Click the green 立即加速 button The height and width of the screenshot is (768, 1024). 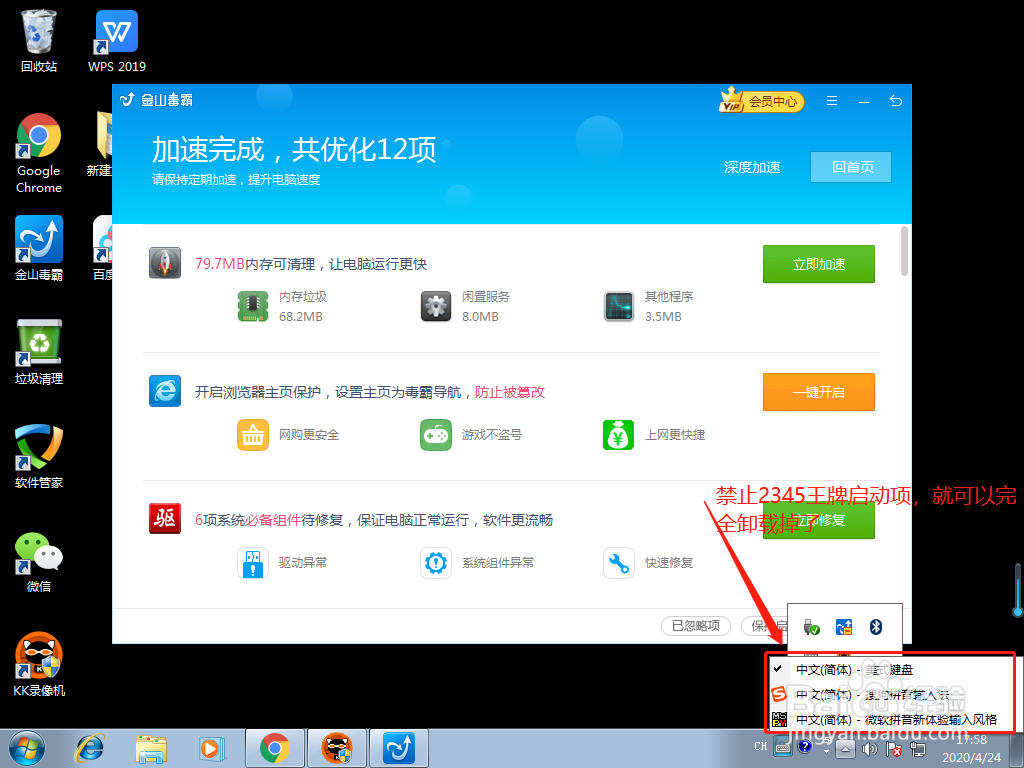818,264
